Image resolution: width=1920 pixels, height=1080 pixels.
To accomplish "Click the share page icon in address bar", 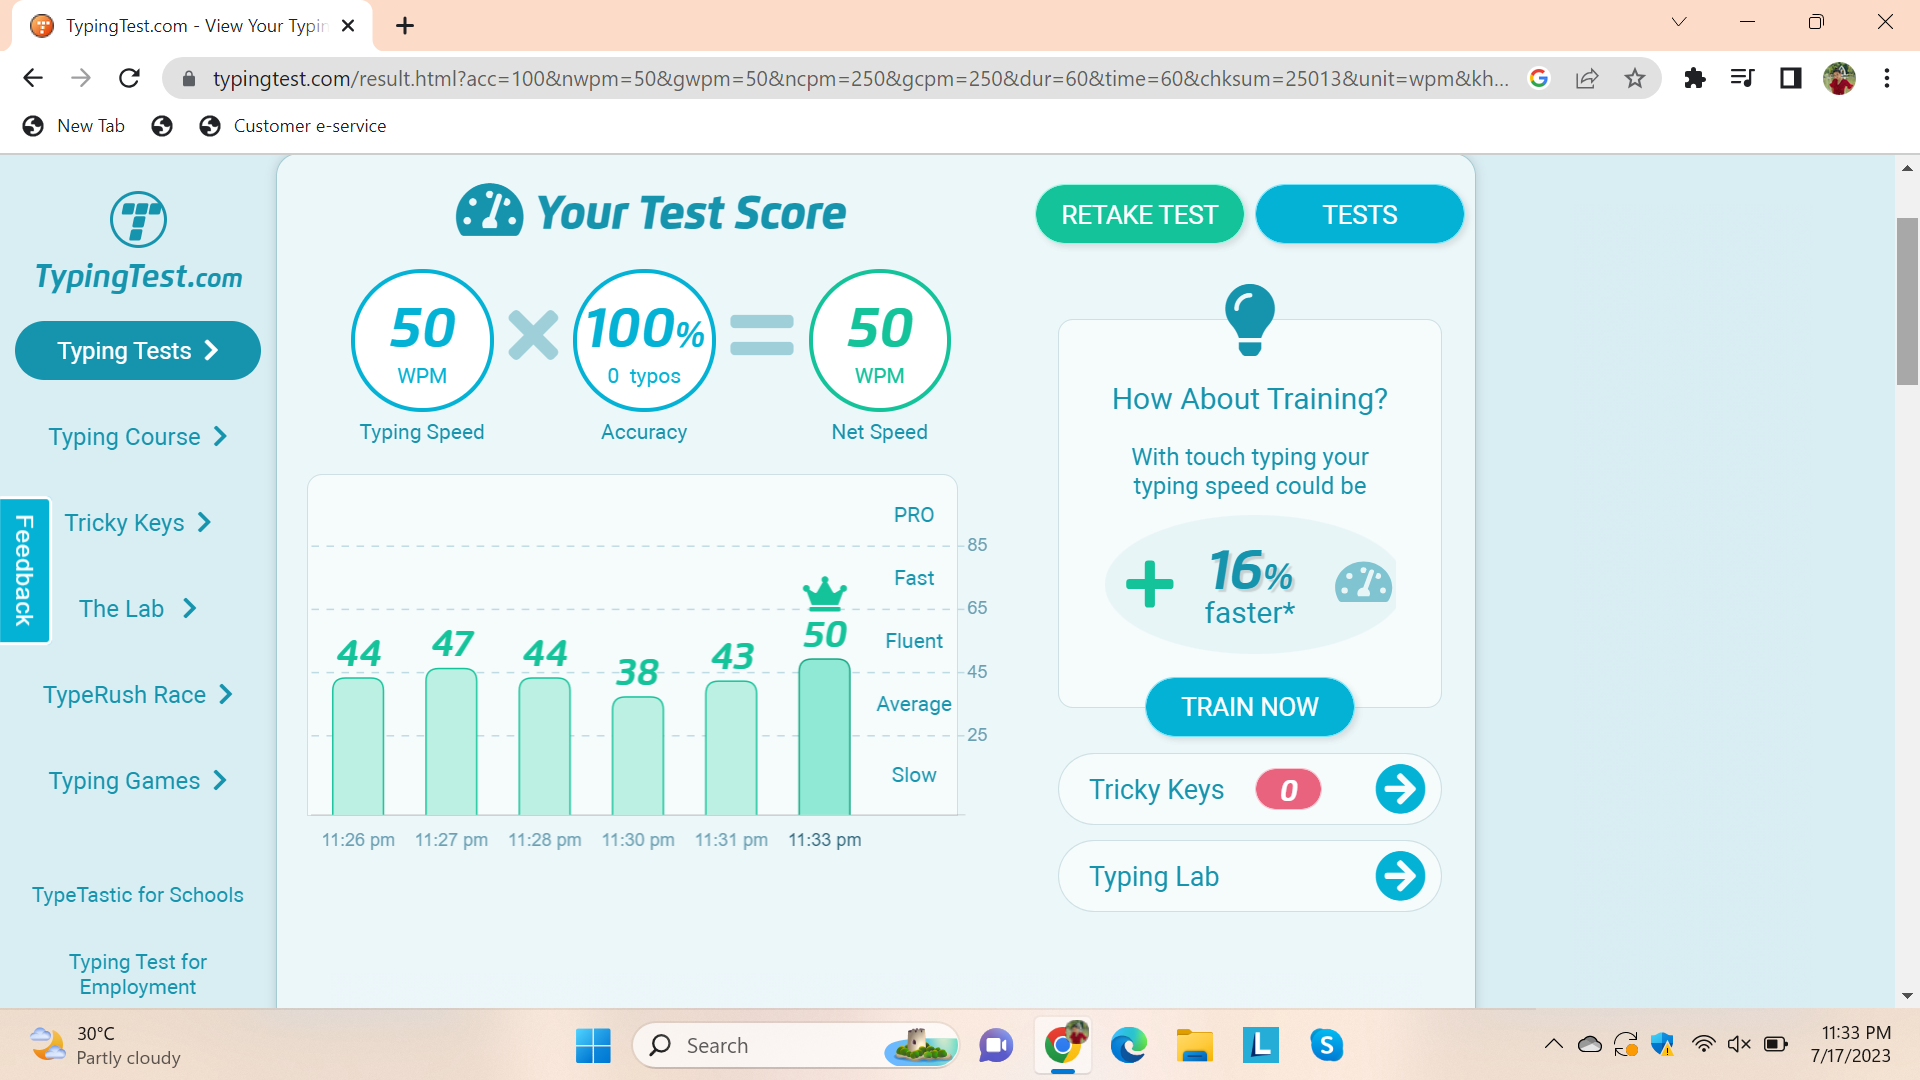I will click(1587, 78).
